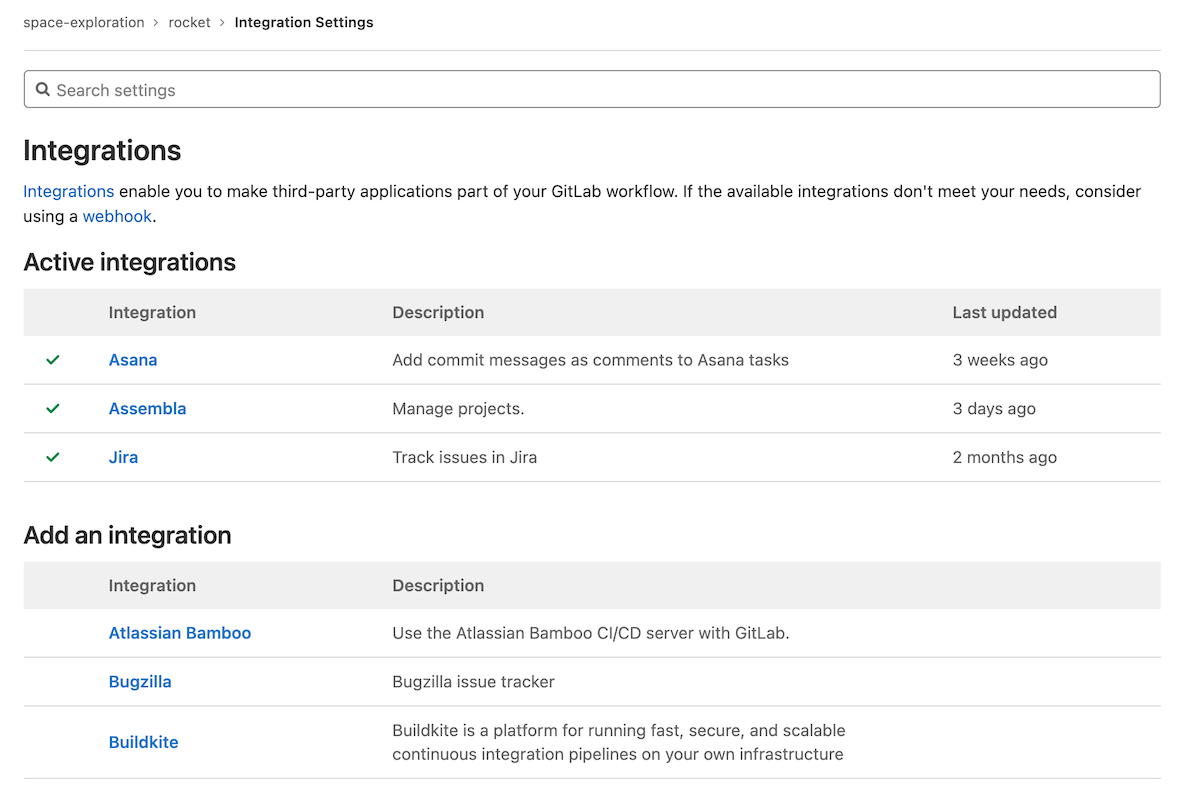Click the breadcrumb chevron after space-exploration
The image size is (1200, 792).
(153, 22)
